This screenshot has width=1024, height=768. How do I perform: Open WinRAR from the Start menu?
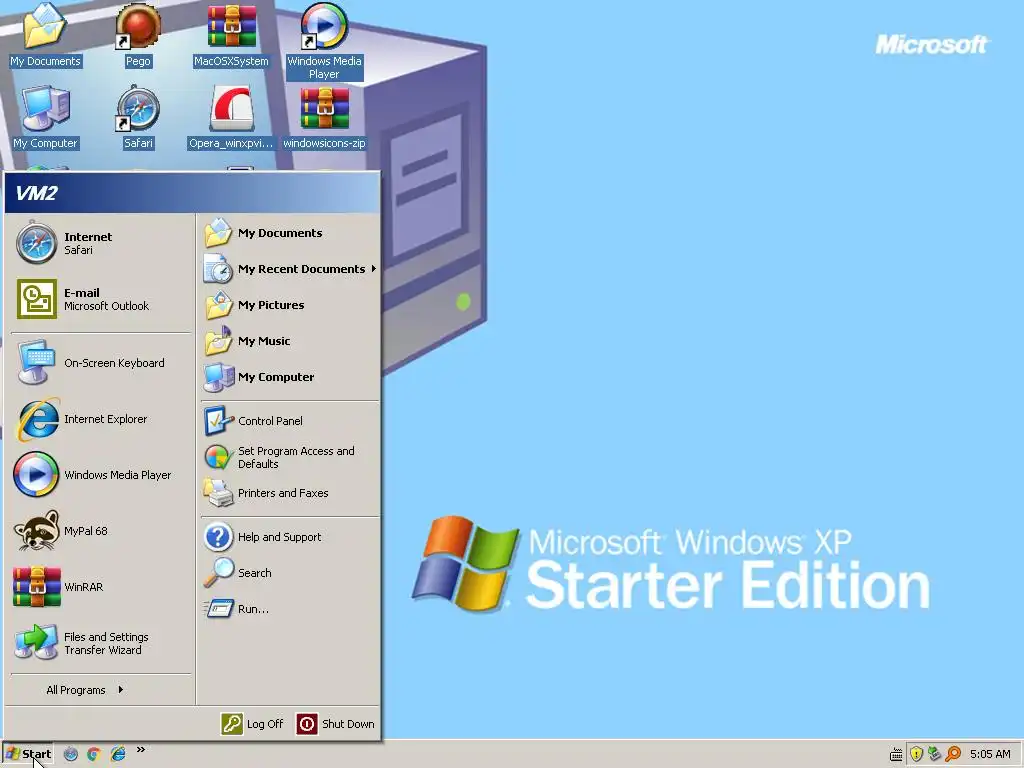pyautogui.click(x=99, y=587)
